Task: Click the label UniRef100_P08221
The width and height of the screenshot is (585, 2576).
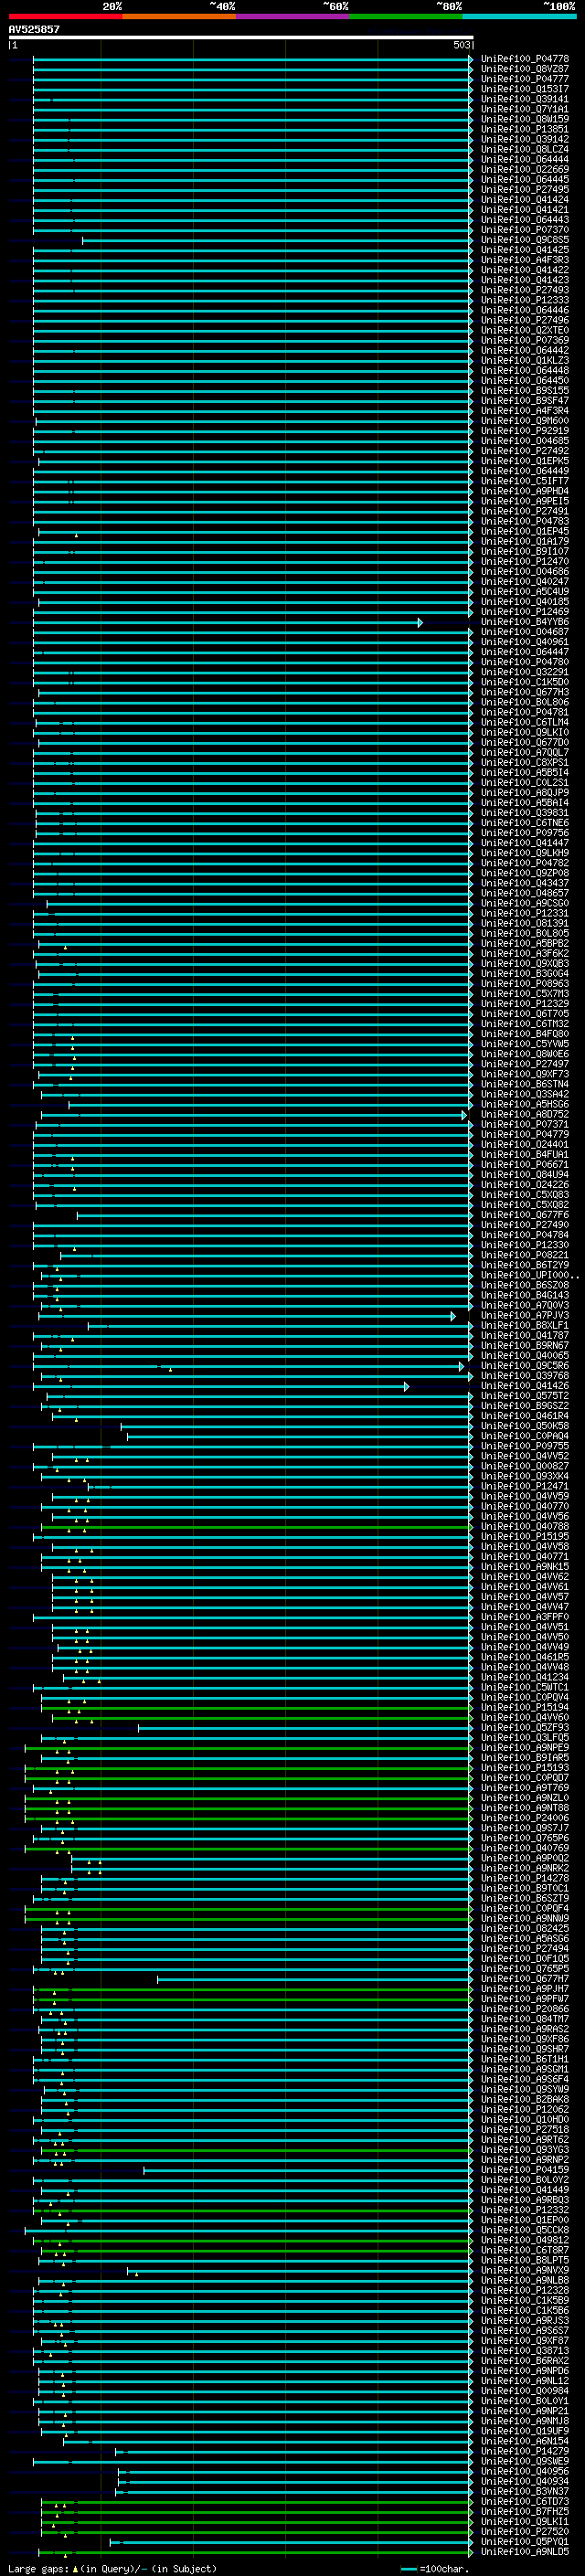Action: pyautogui.click(x=525, y=1255)
